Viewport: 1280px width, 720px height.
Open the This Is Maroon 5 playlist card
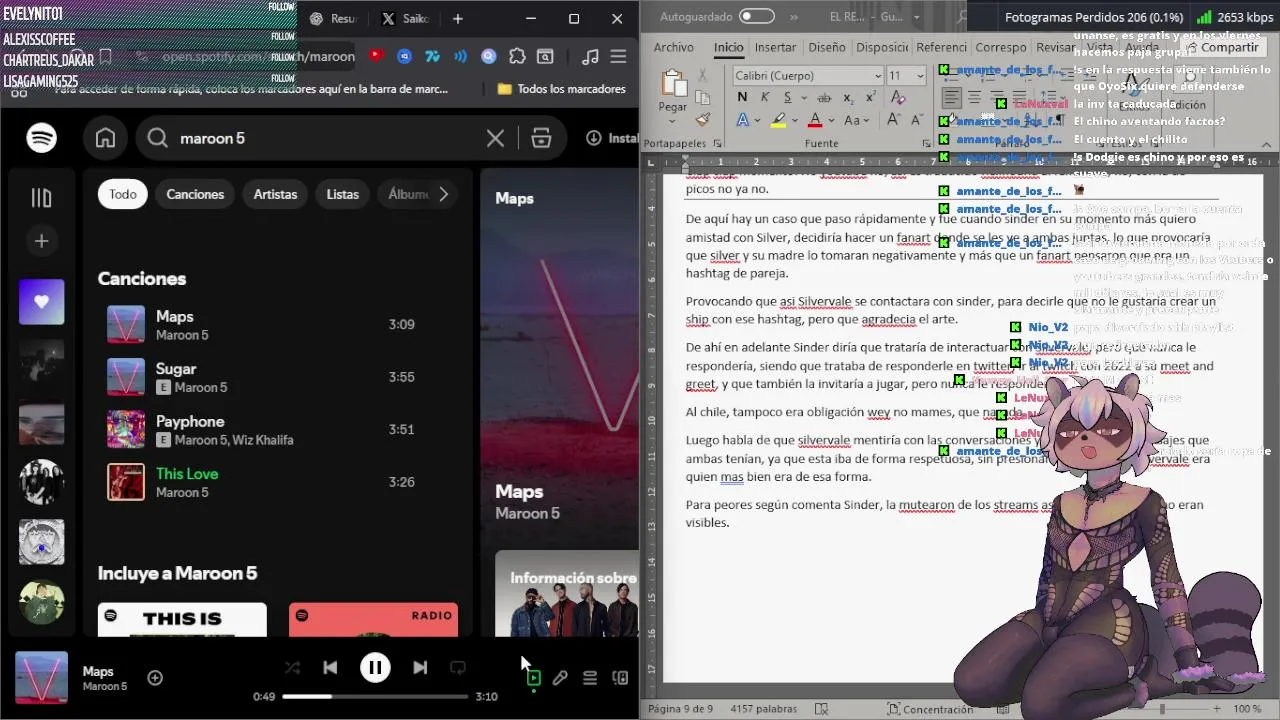(182, 619)
